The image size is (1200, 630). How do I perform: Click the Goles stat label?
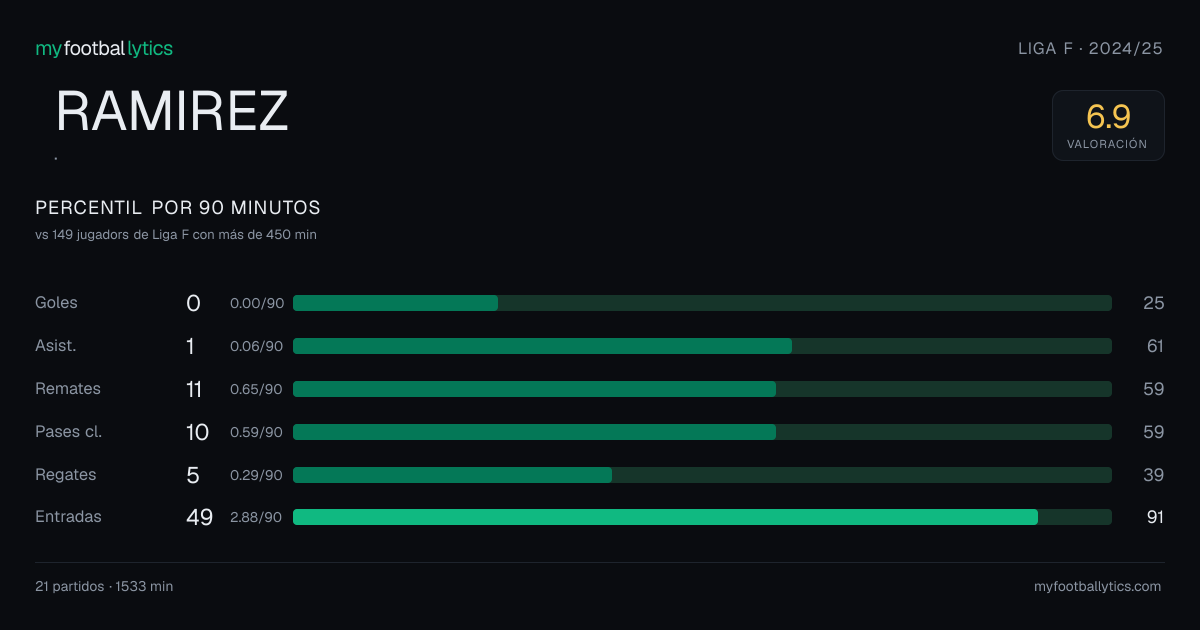56,303
